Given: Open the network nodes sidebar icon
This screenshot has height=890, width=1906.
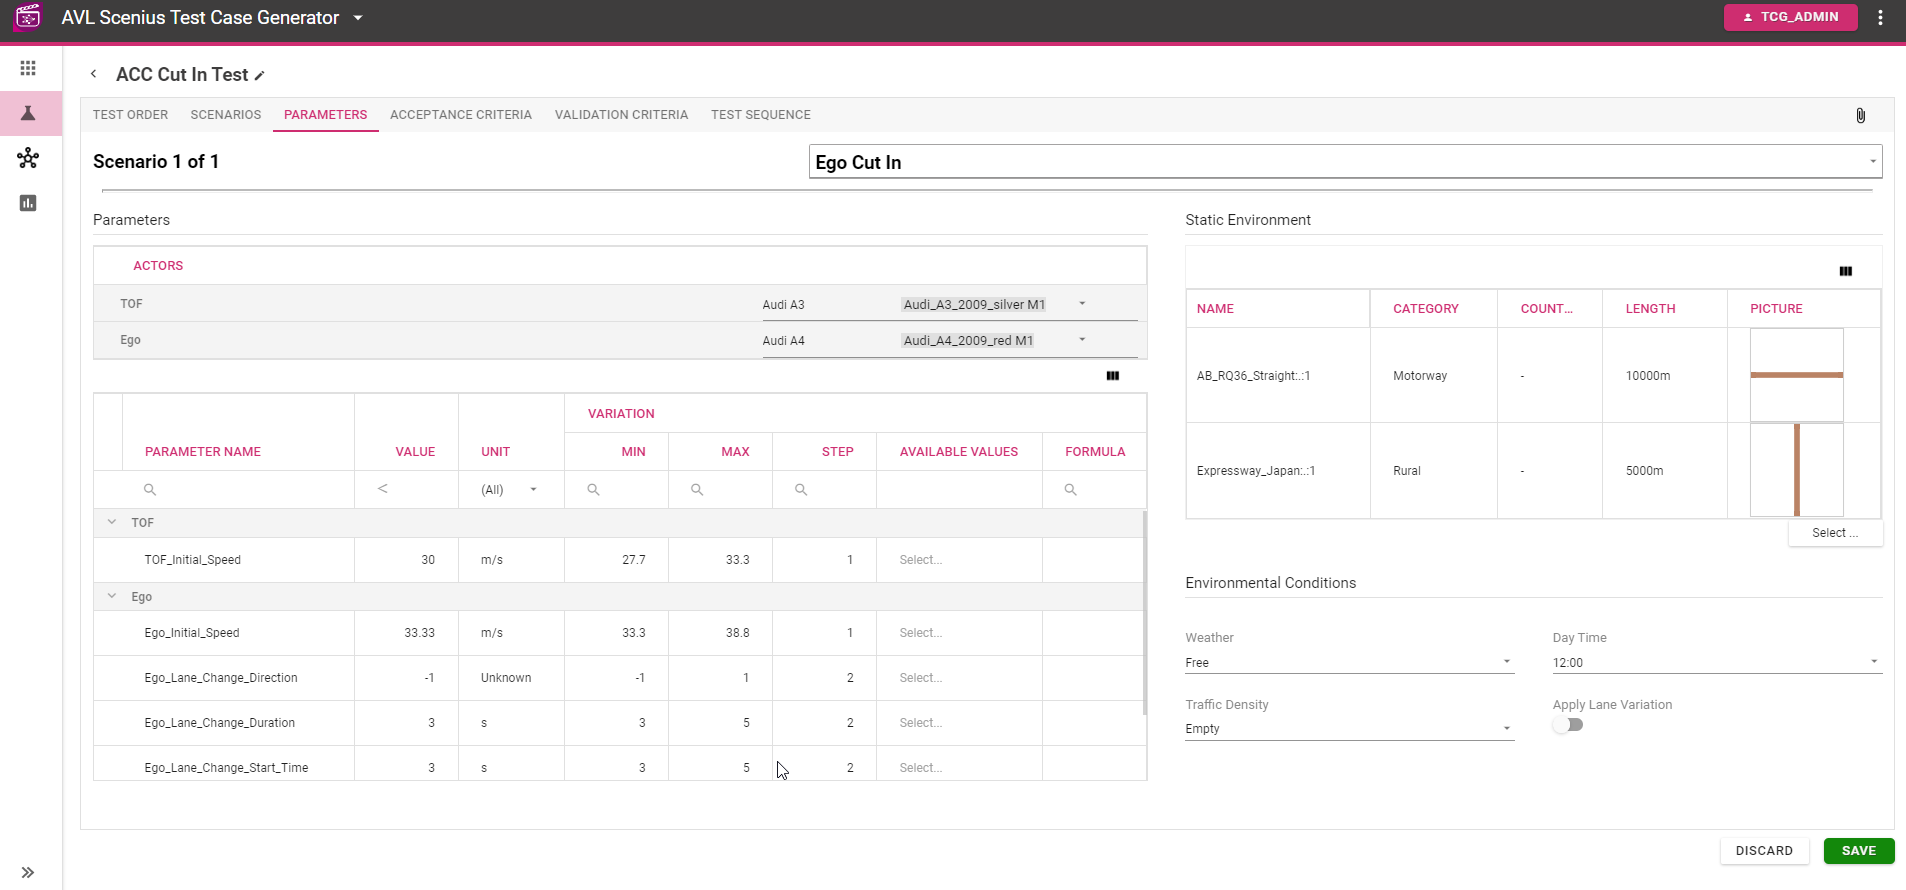Looking at the screenshot, I should 28,158.
